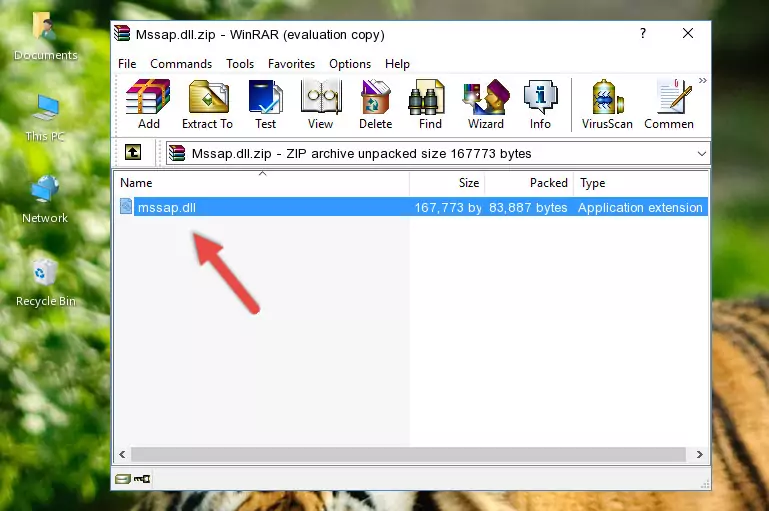
Task: Click the 83,887 bytes packed value
Action: [x=528, y=207]
